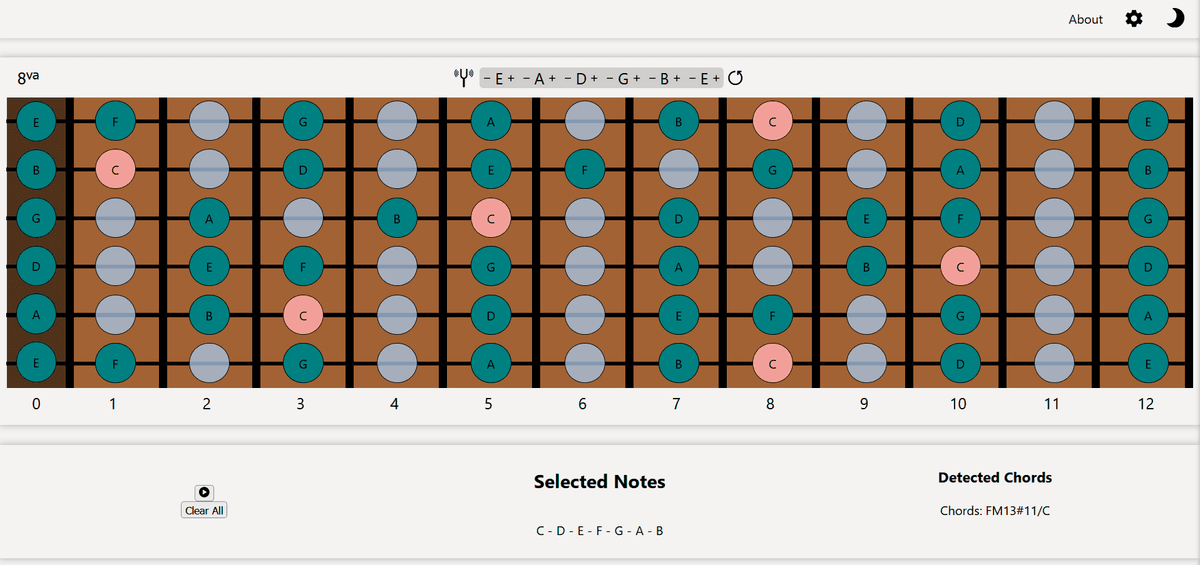Raise the A string tuning with plus
Screen dimensions: 1200x565
click(552, 78)
